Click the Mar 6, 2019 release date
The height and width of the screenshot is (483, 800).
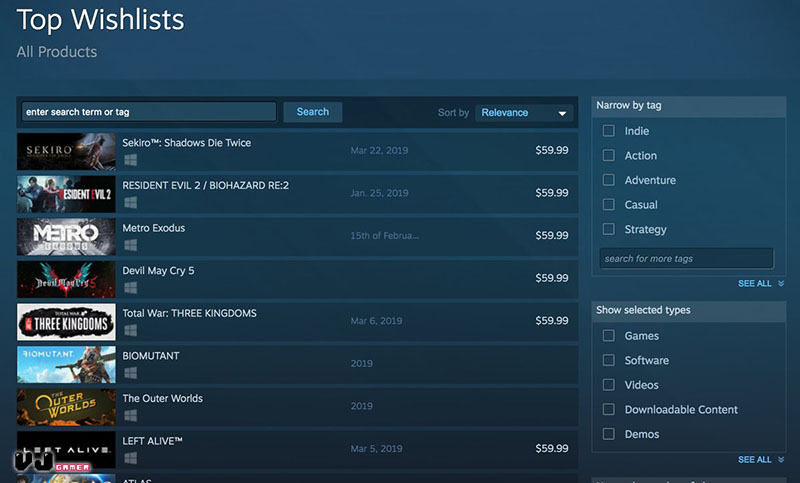[x=376, y=321]
